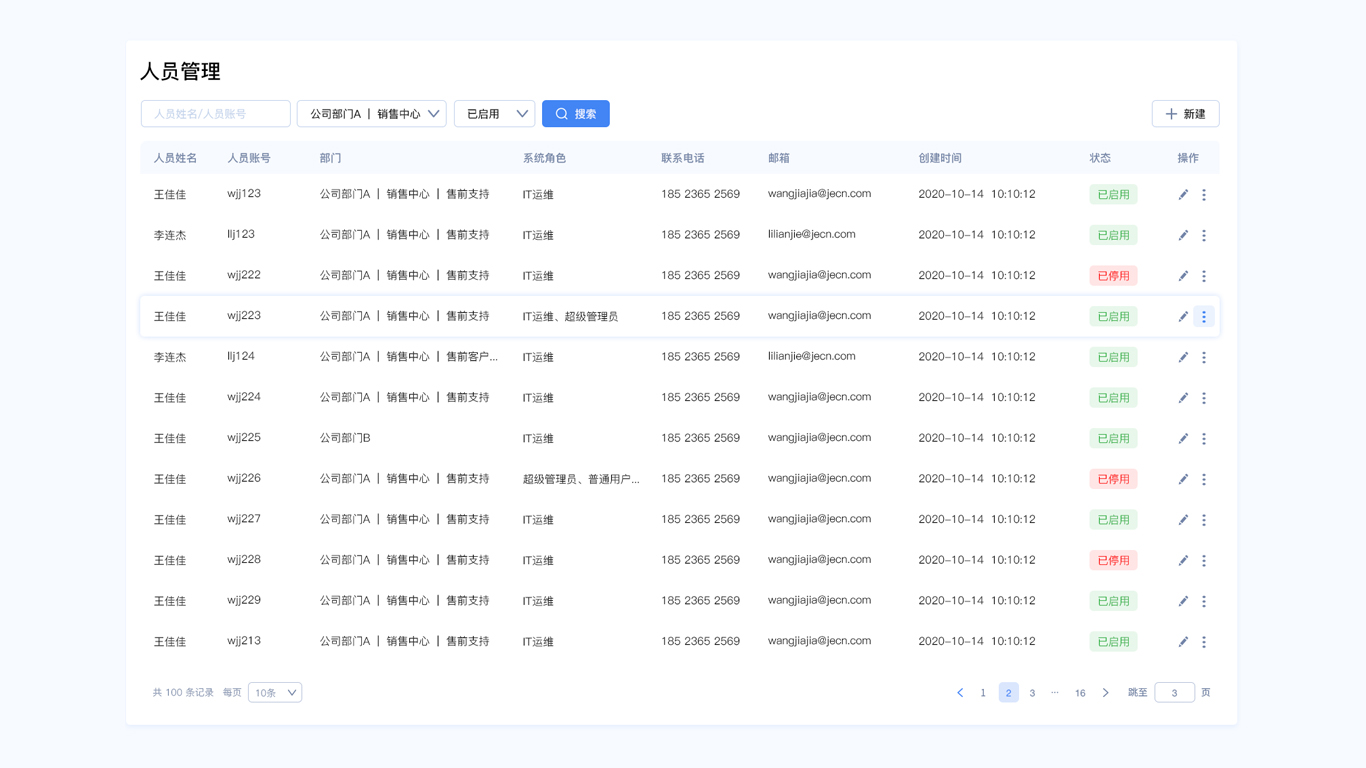Viewport: 1366px width, 768px height.
Task: Click the 部门 column header
Action: point(331,158)
